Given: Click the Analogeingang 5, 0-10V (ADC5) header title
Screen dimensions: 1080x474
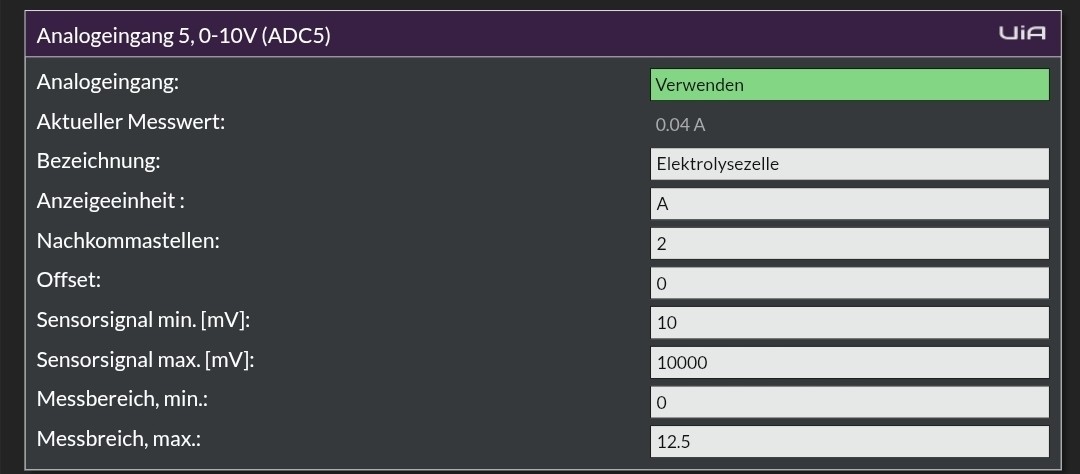Looking at the screenshot, I should 183,35.
